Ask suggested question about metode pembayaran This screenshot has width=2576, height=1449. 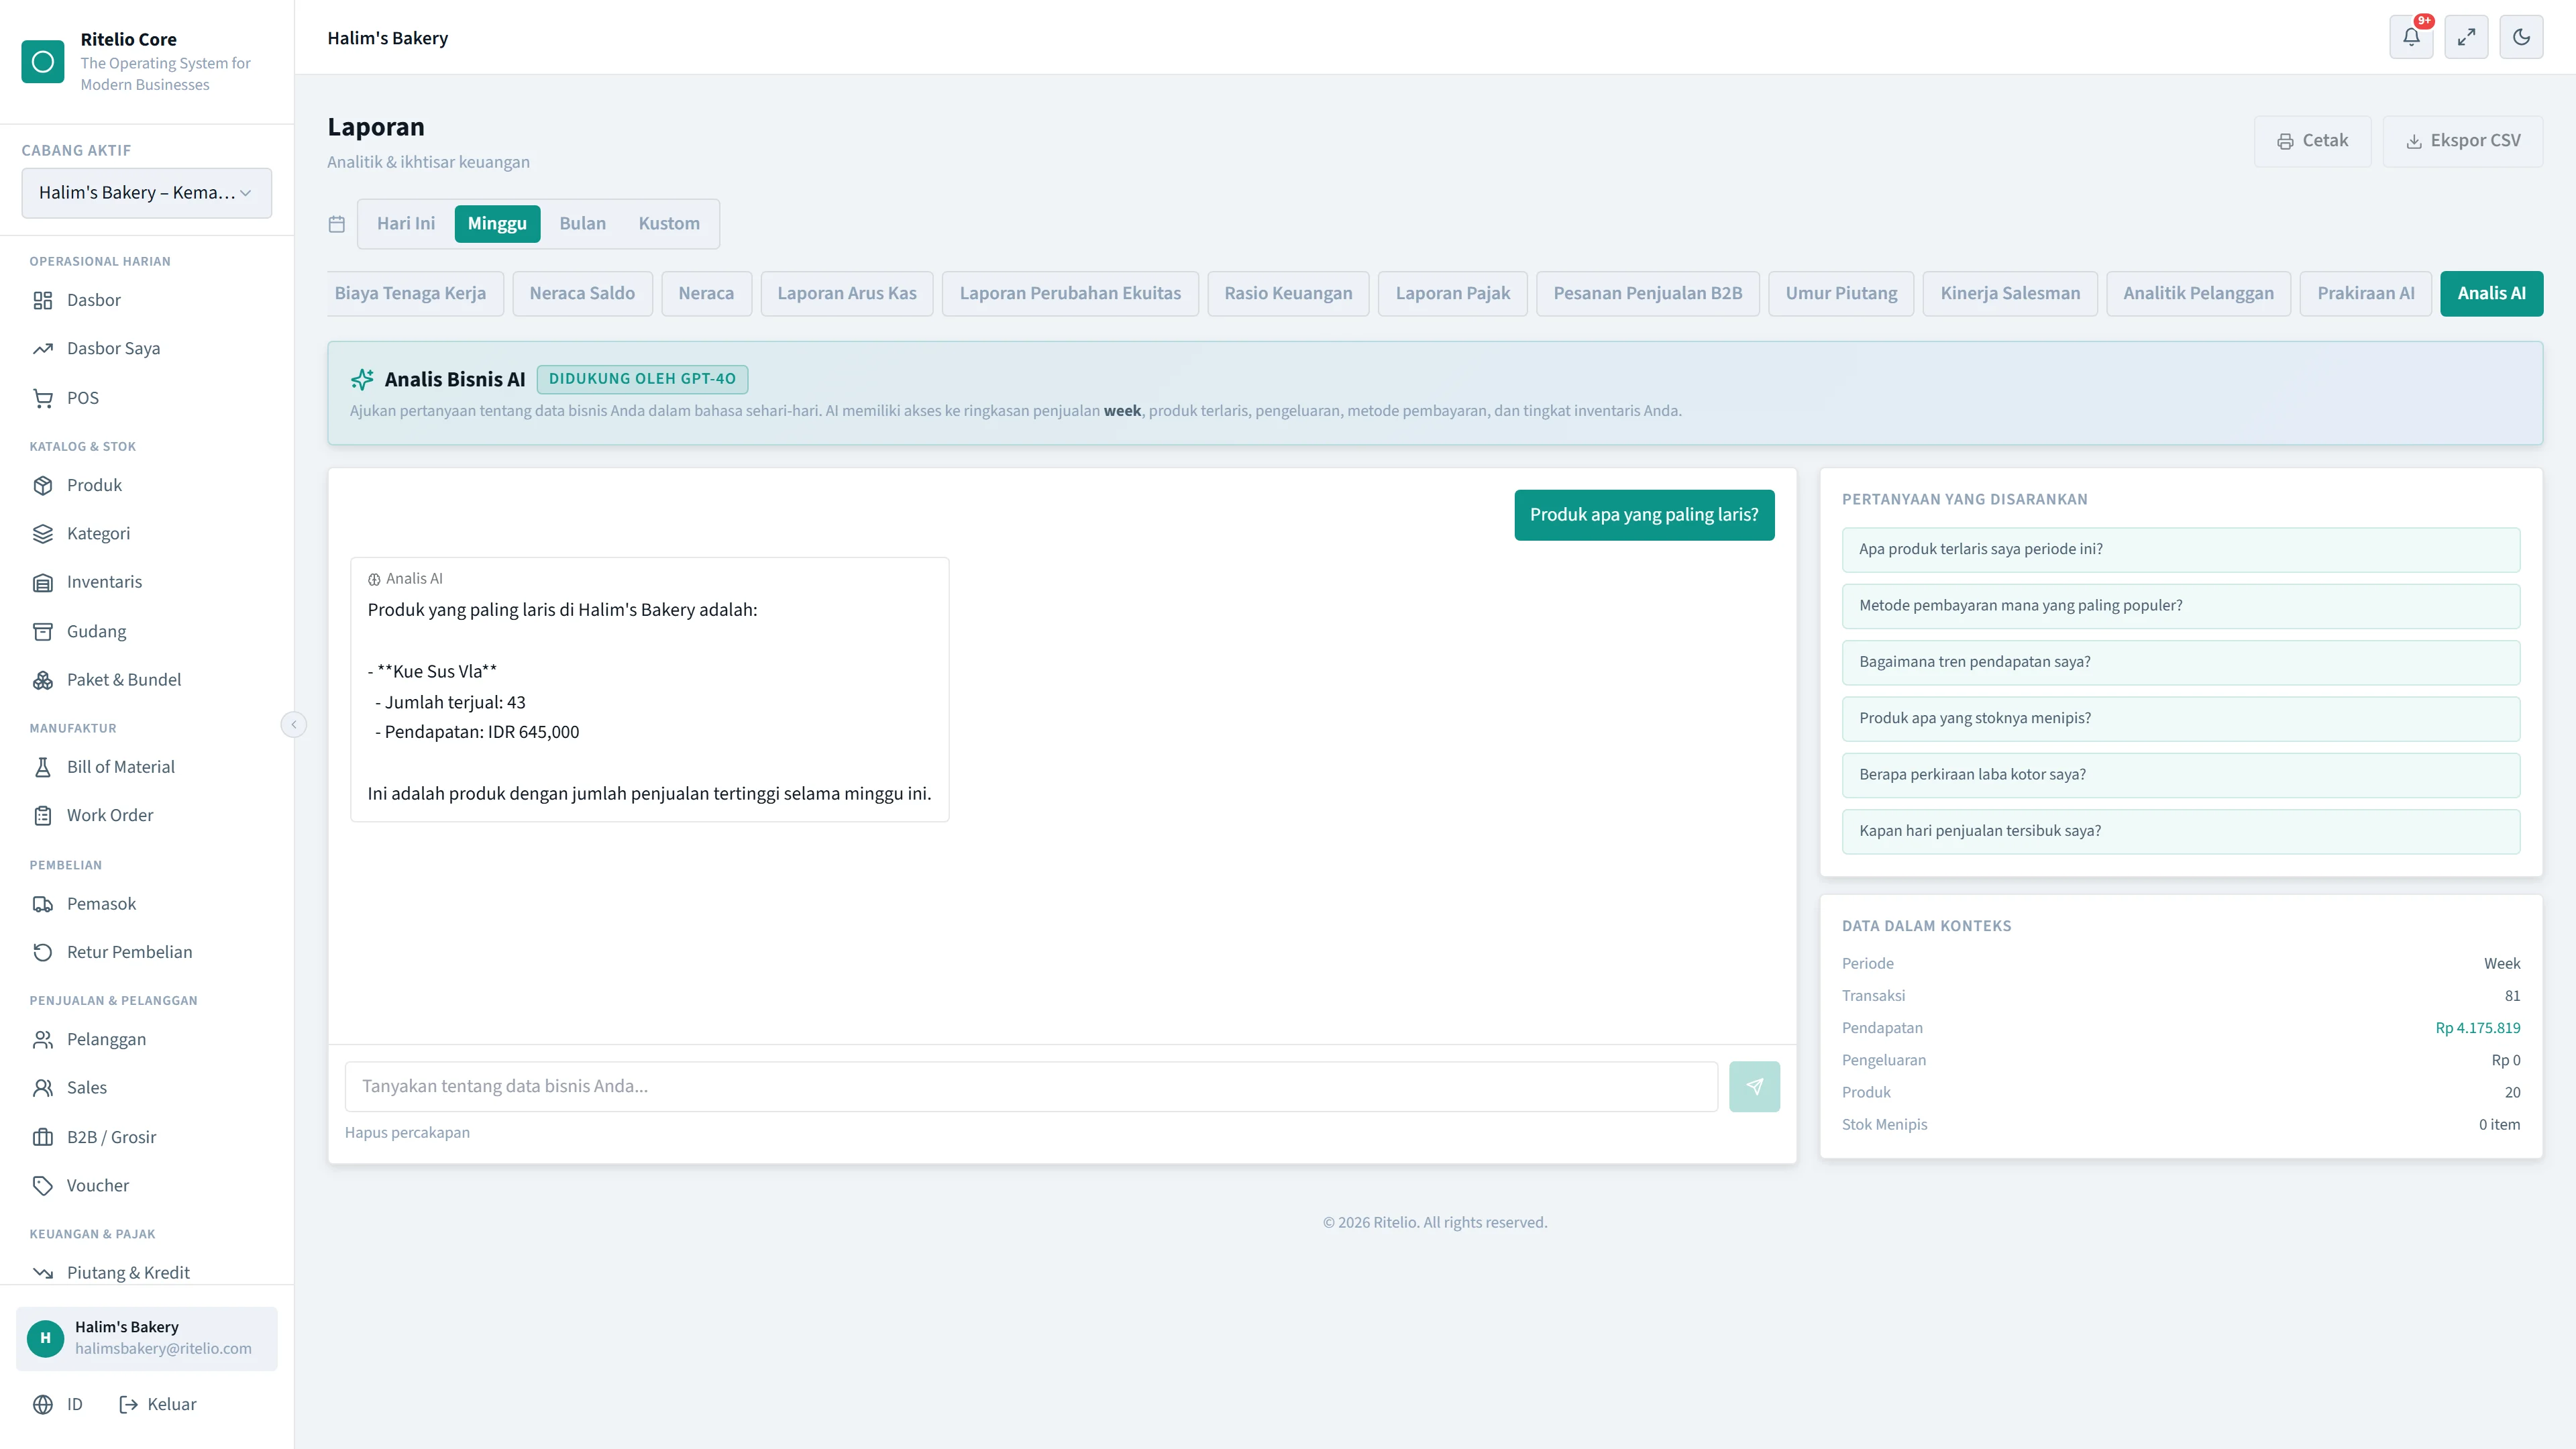[x=2180, y=606]
